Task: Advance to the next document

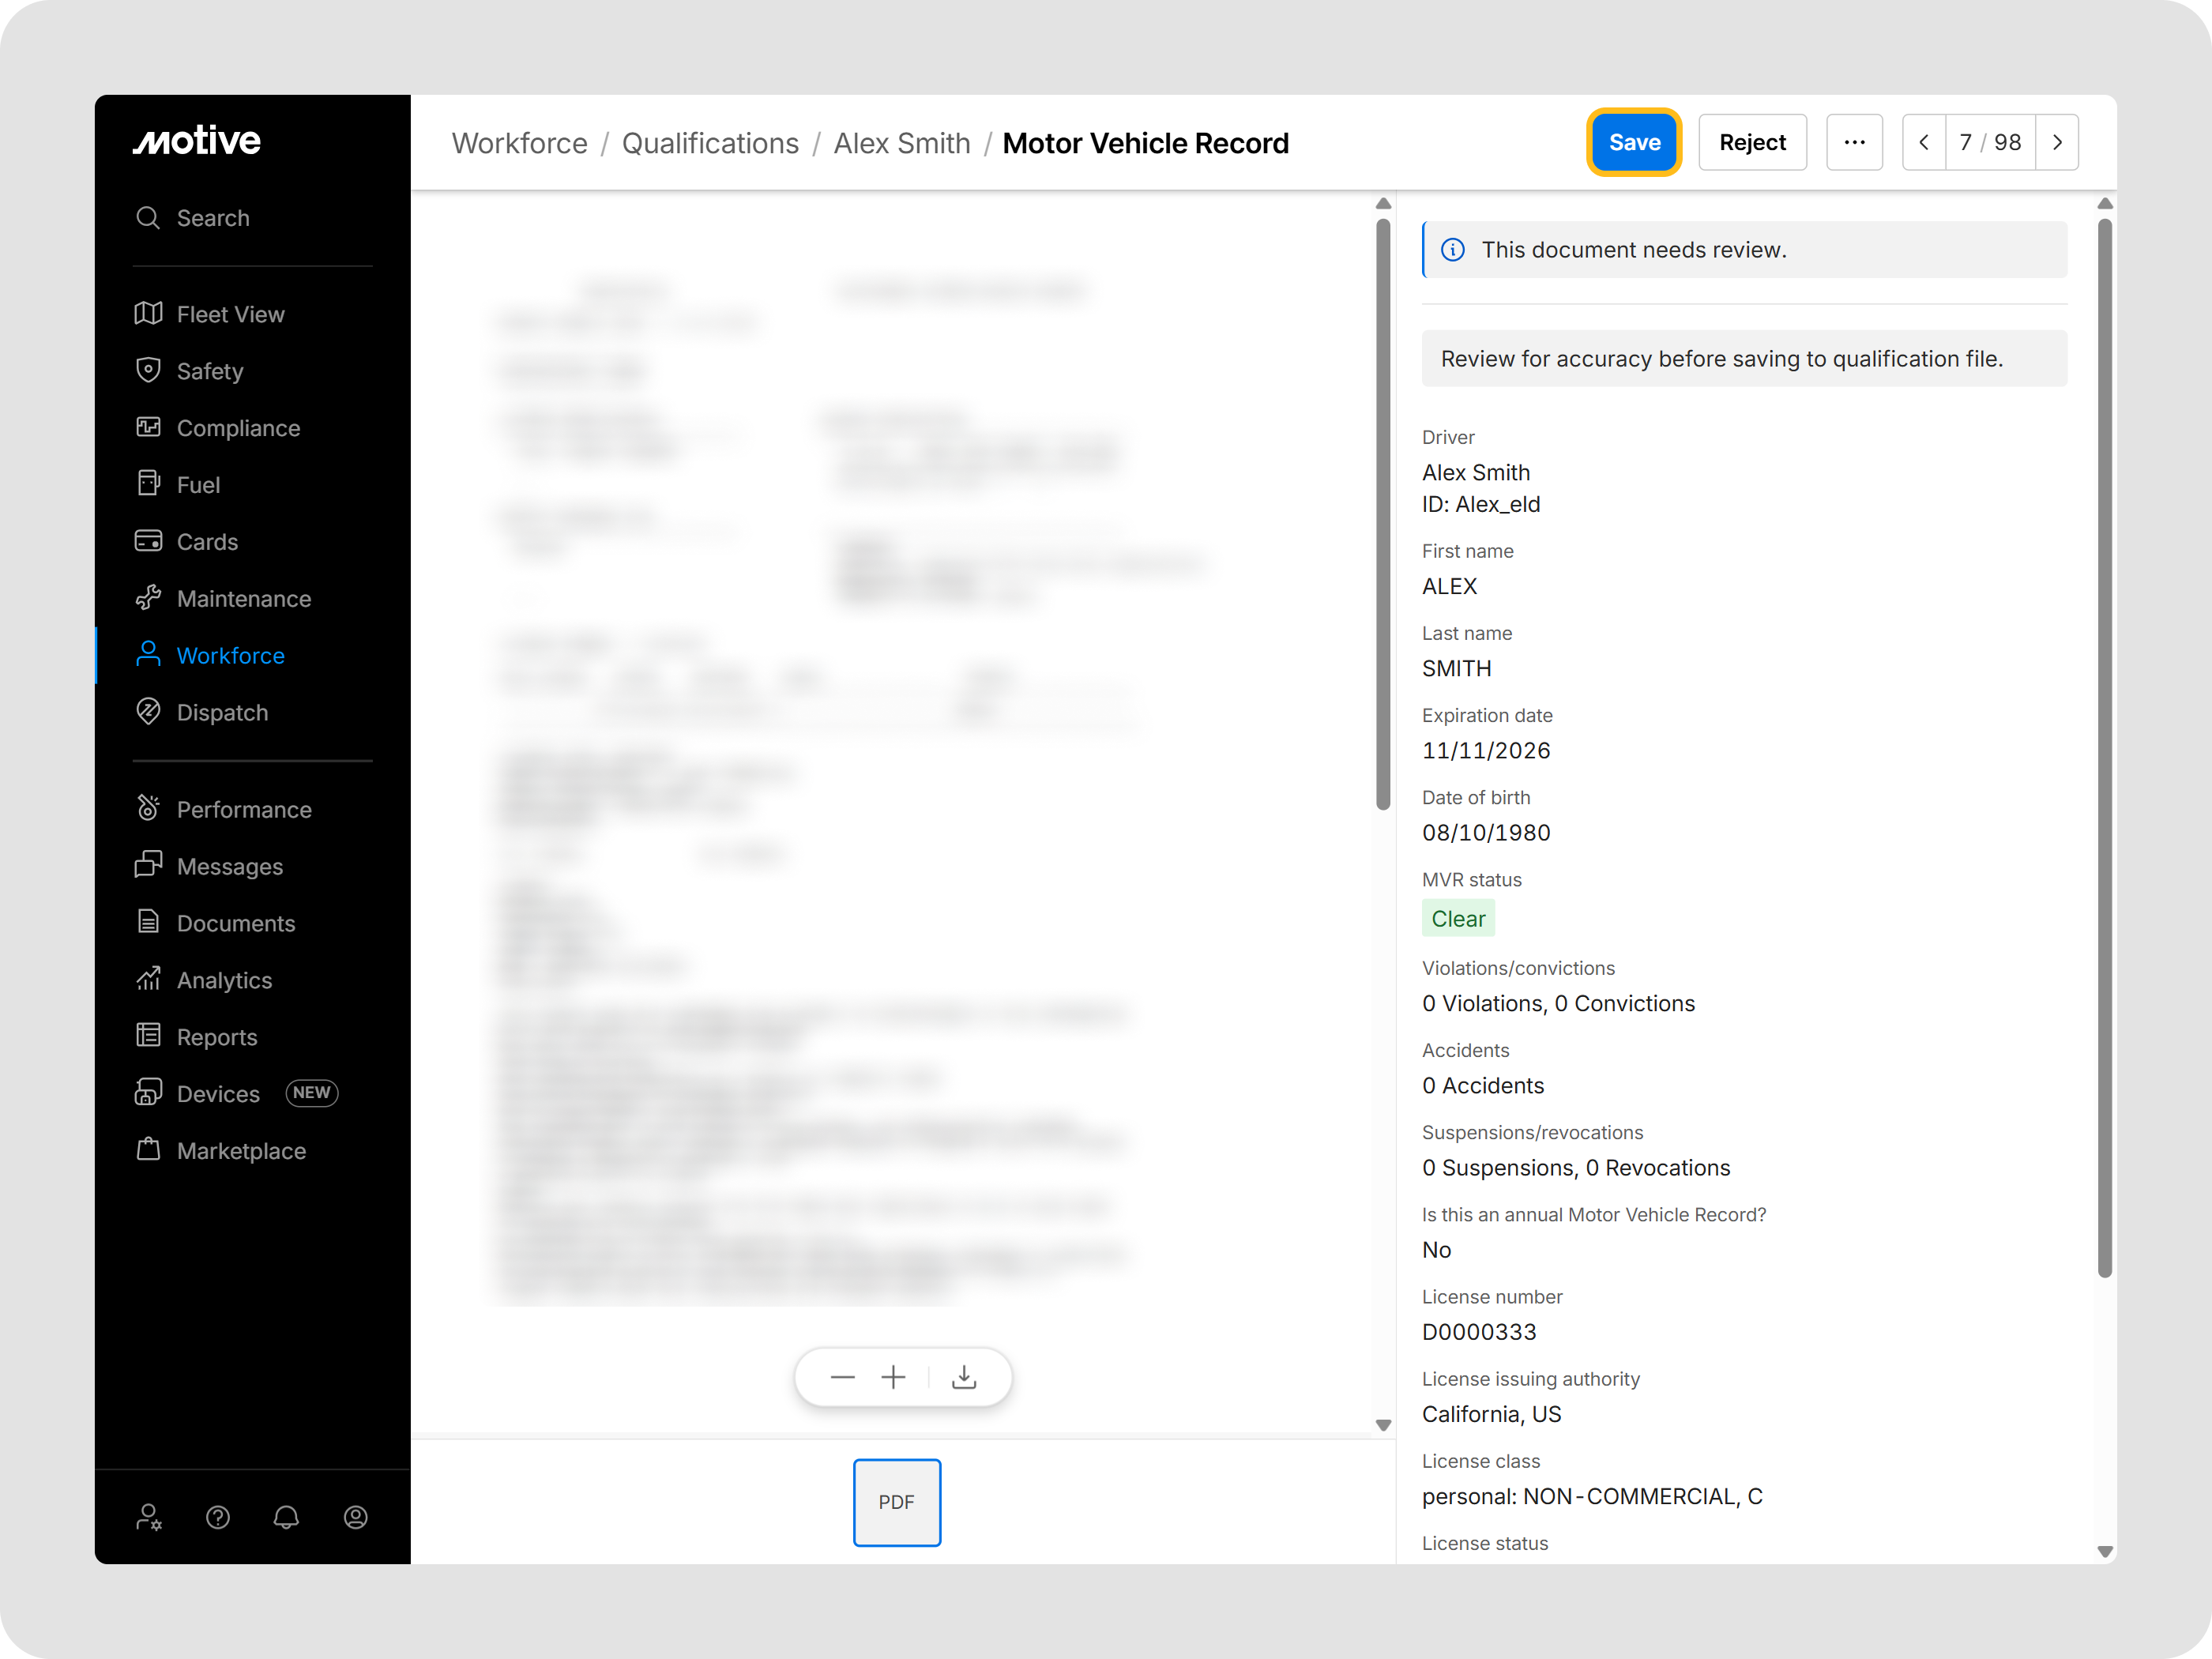Action: 2058,142
